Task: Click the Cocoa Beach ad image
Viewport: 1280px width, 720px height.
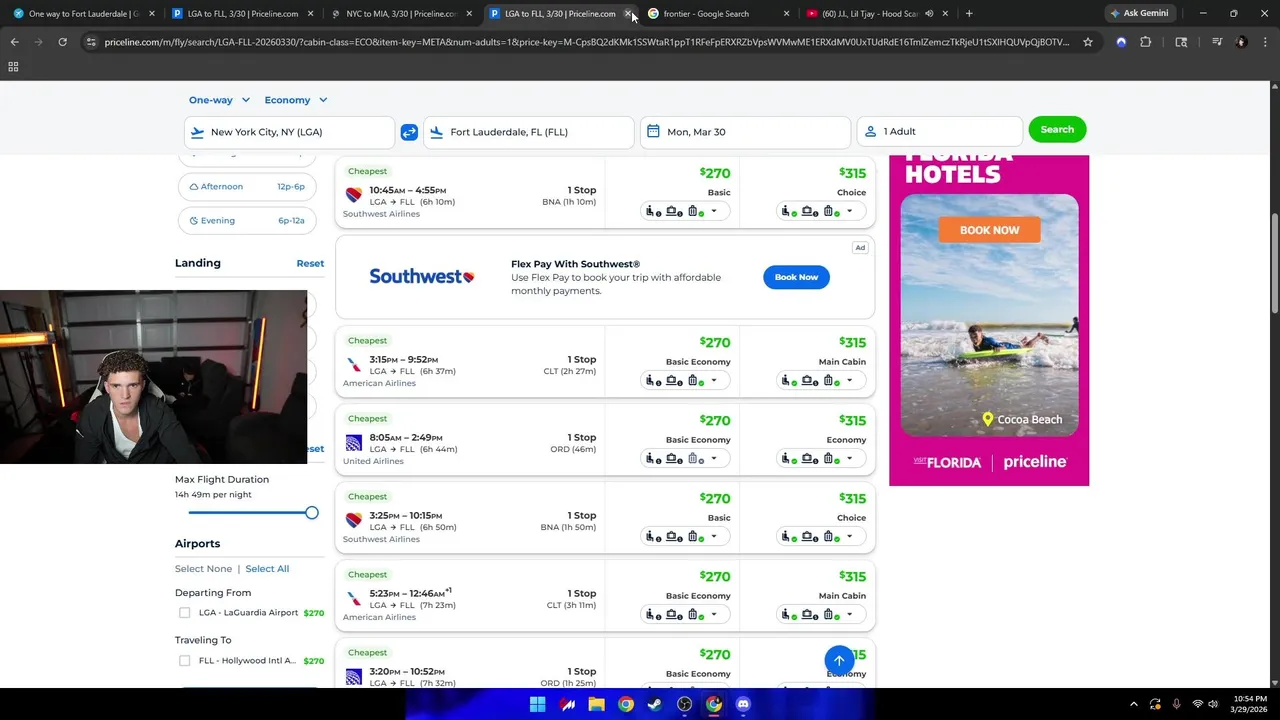Action: pos(989,315)
